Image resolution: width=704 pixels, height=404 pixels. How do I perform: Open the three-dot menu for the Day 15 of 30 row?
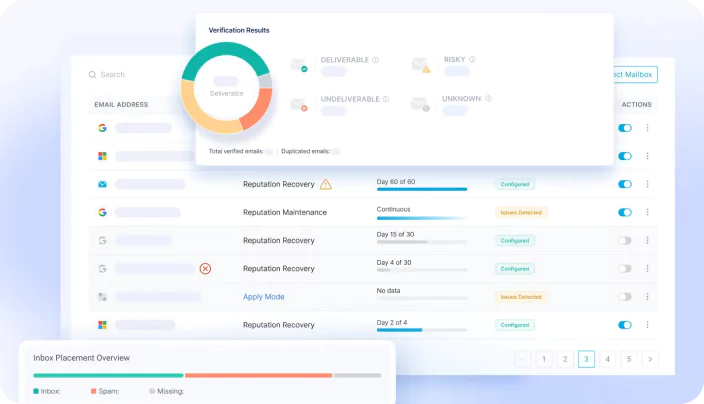647,241
